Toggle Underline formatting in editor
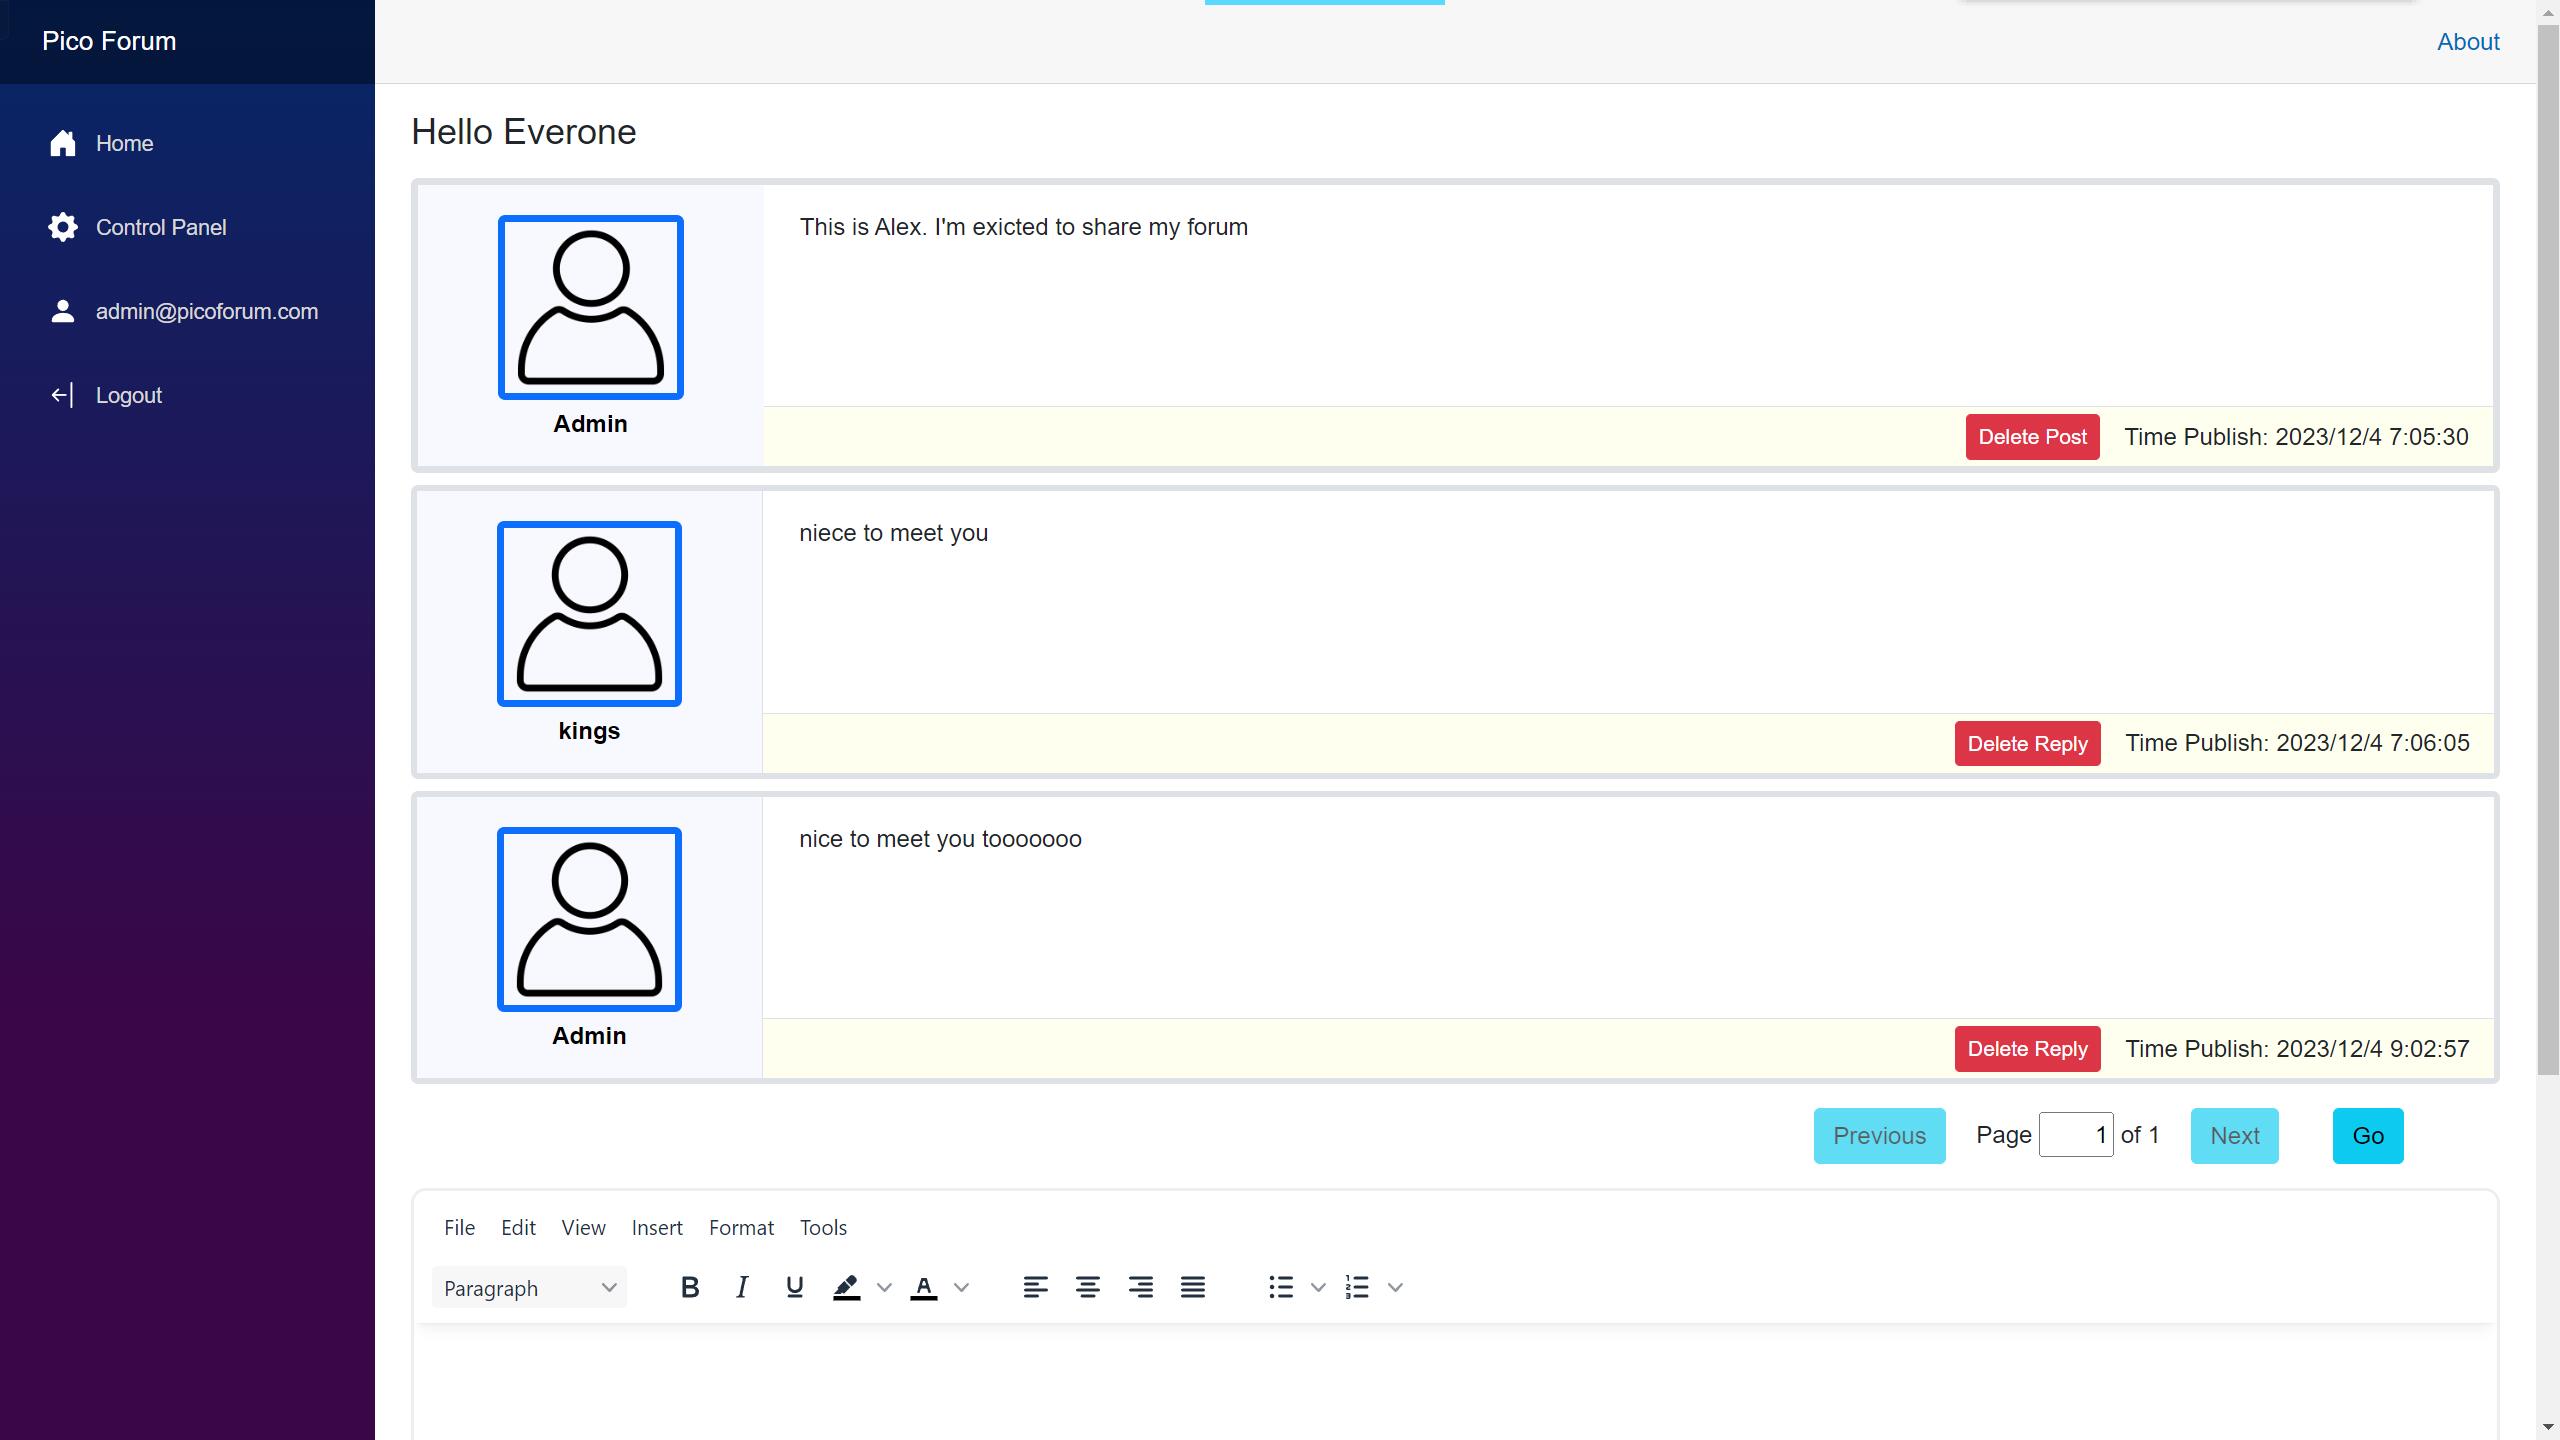Screen dimensions: 2560x1440 pos(795,1287)
